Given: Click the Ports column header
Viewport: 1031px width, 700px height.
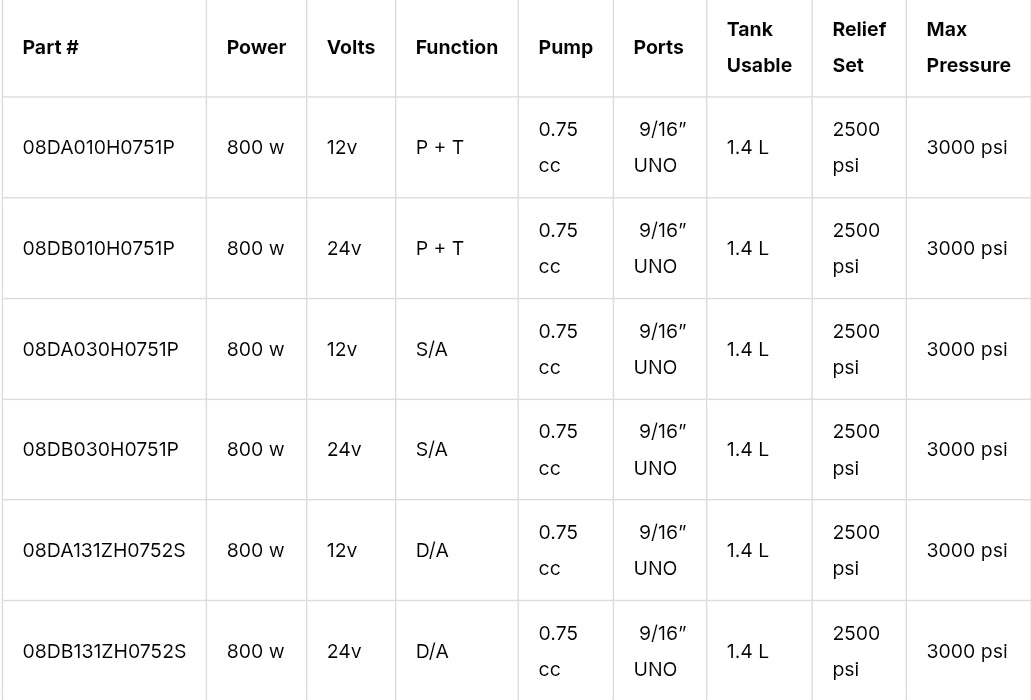Looking at the screenshot, I should point(658,47).
